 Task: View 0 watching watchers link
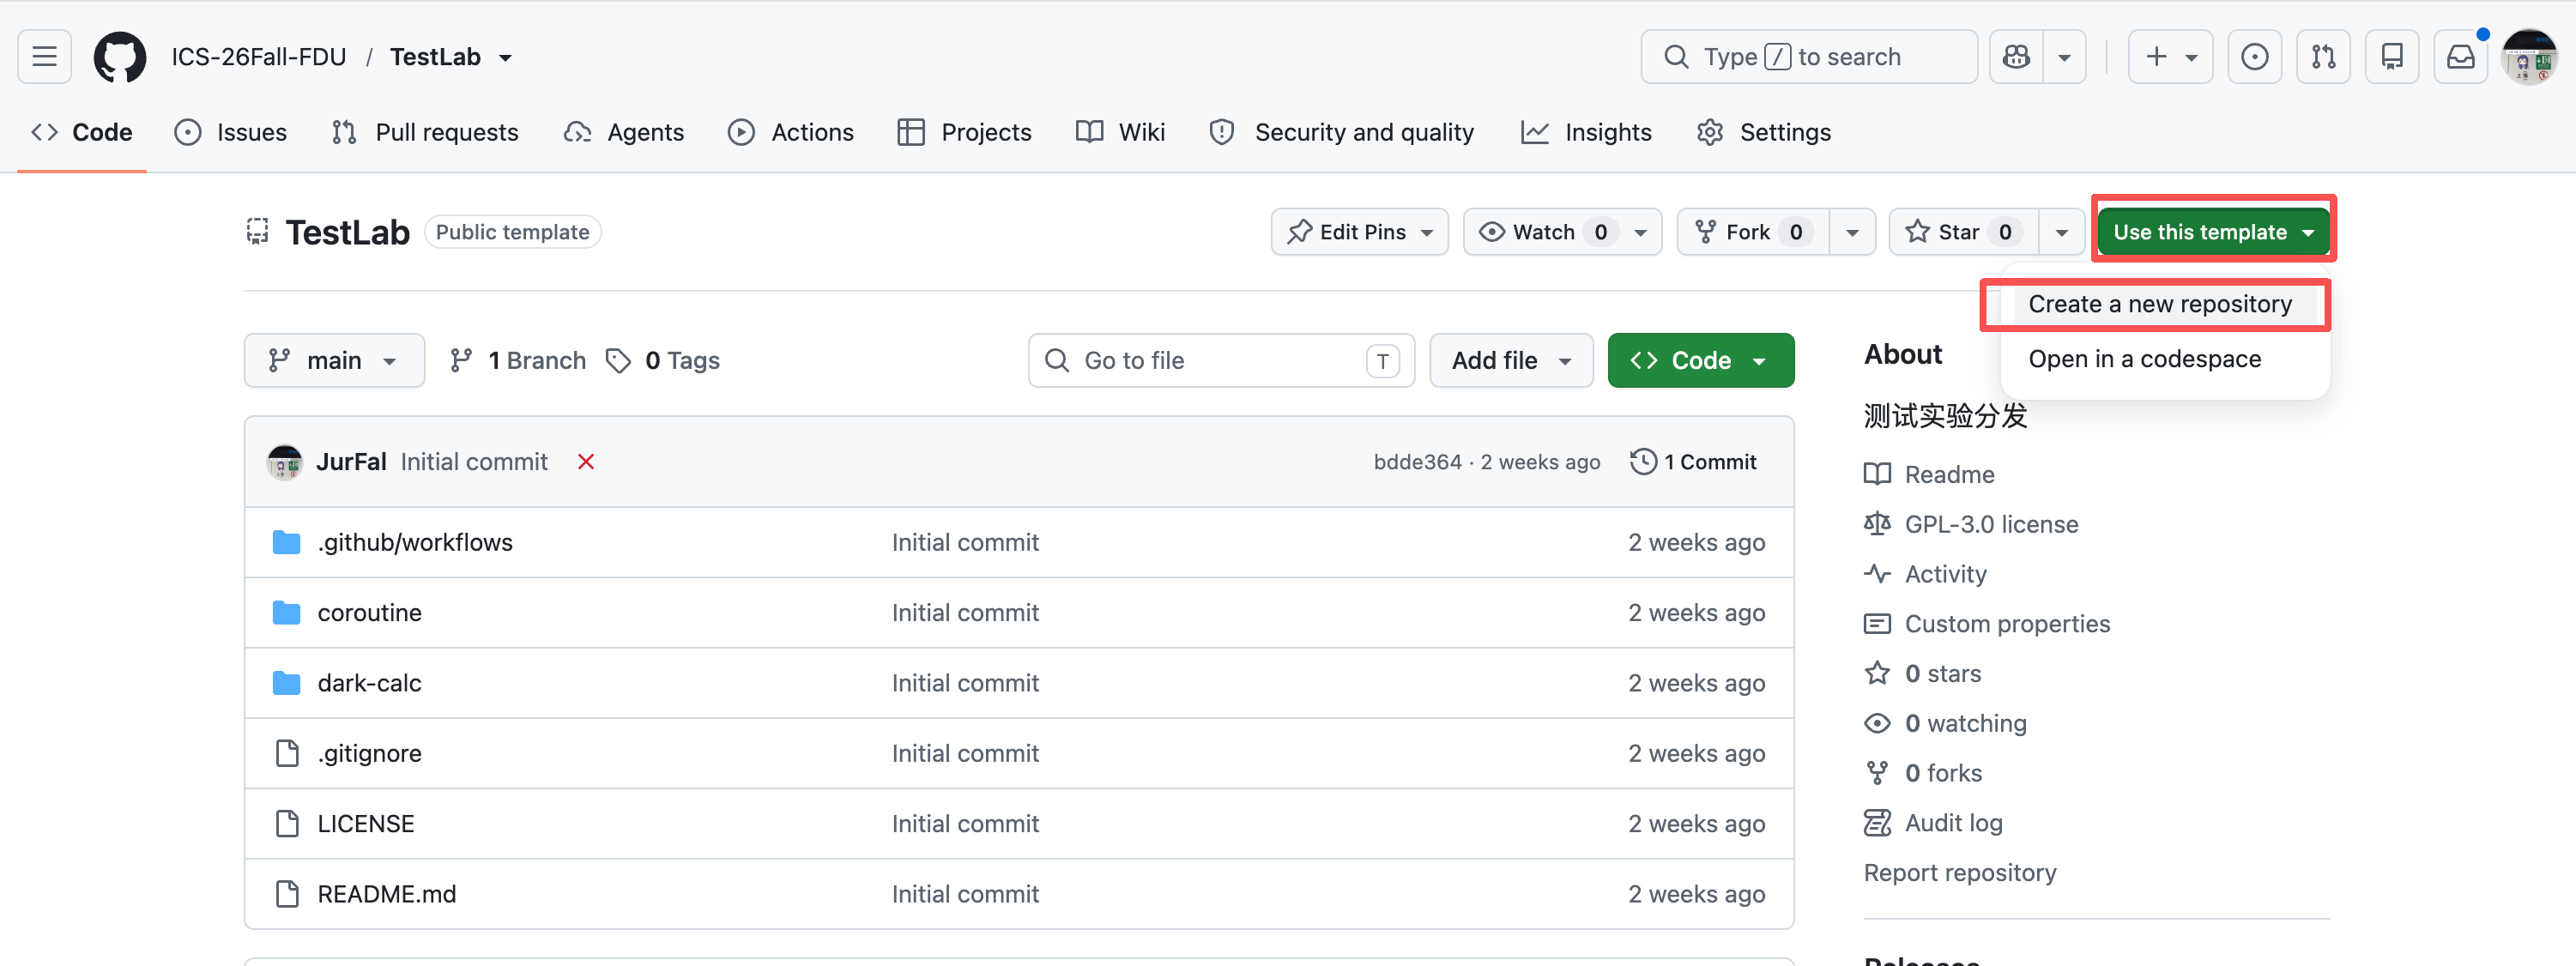pos(1946,724)
